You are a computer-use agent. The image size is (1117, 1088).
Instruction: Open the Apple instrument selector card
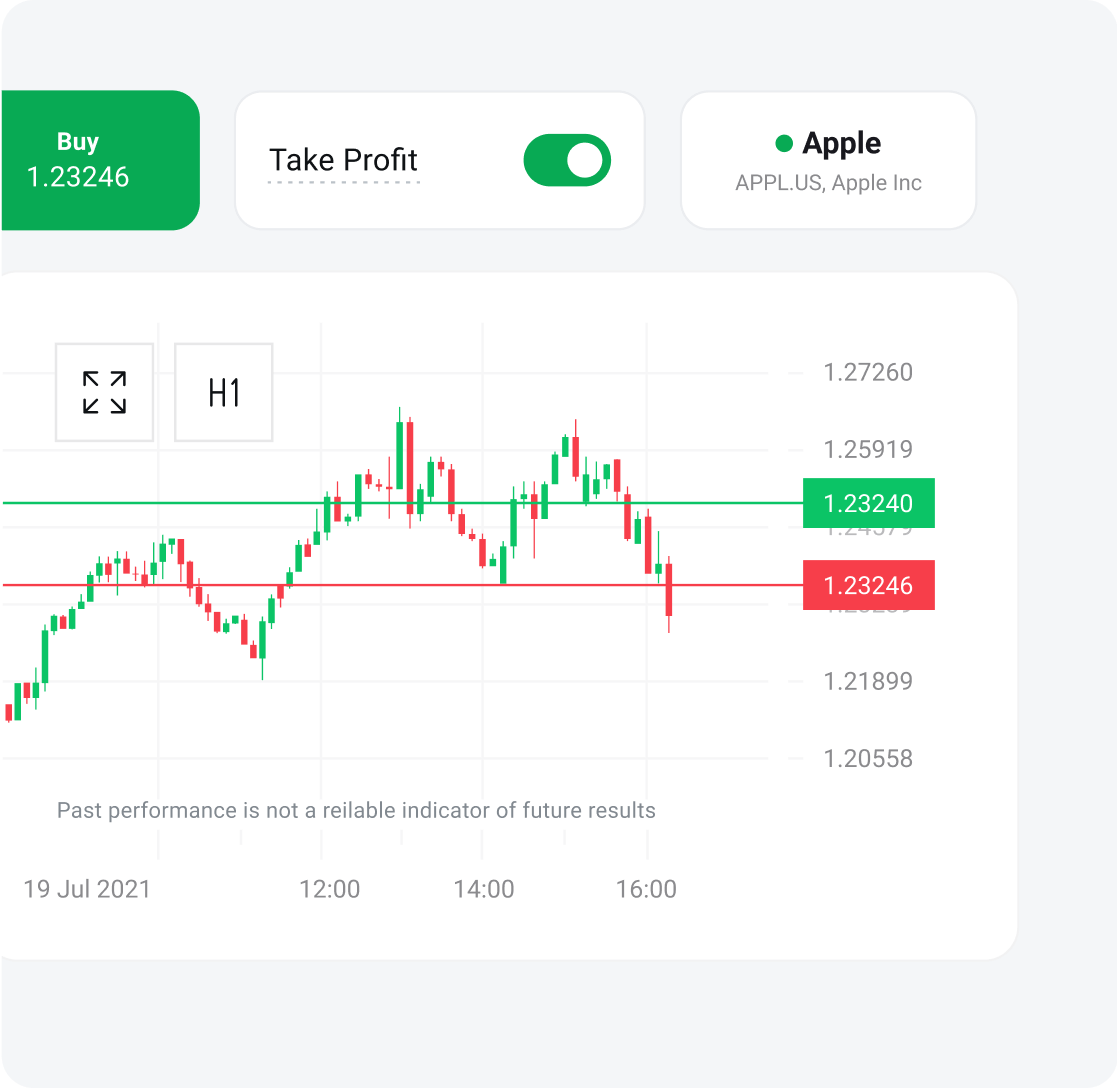pyautogui.click(x=828, y=160)
